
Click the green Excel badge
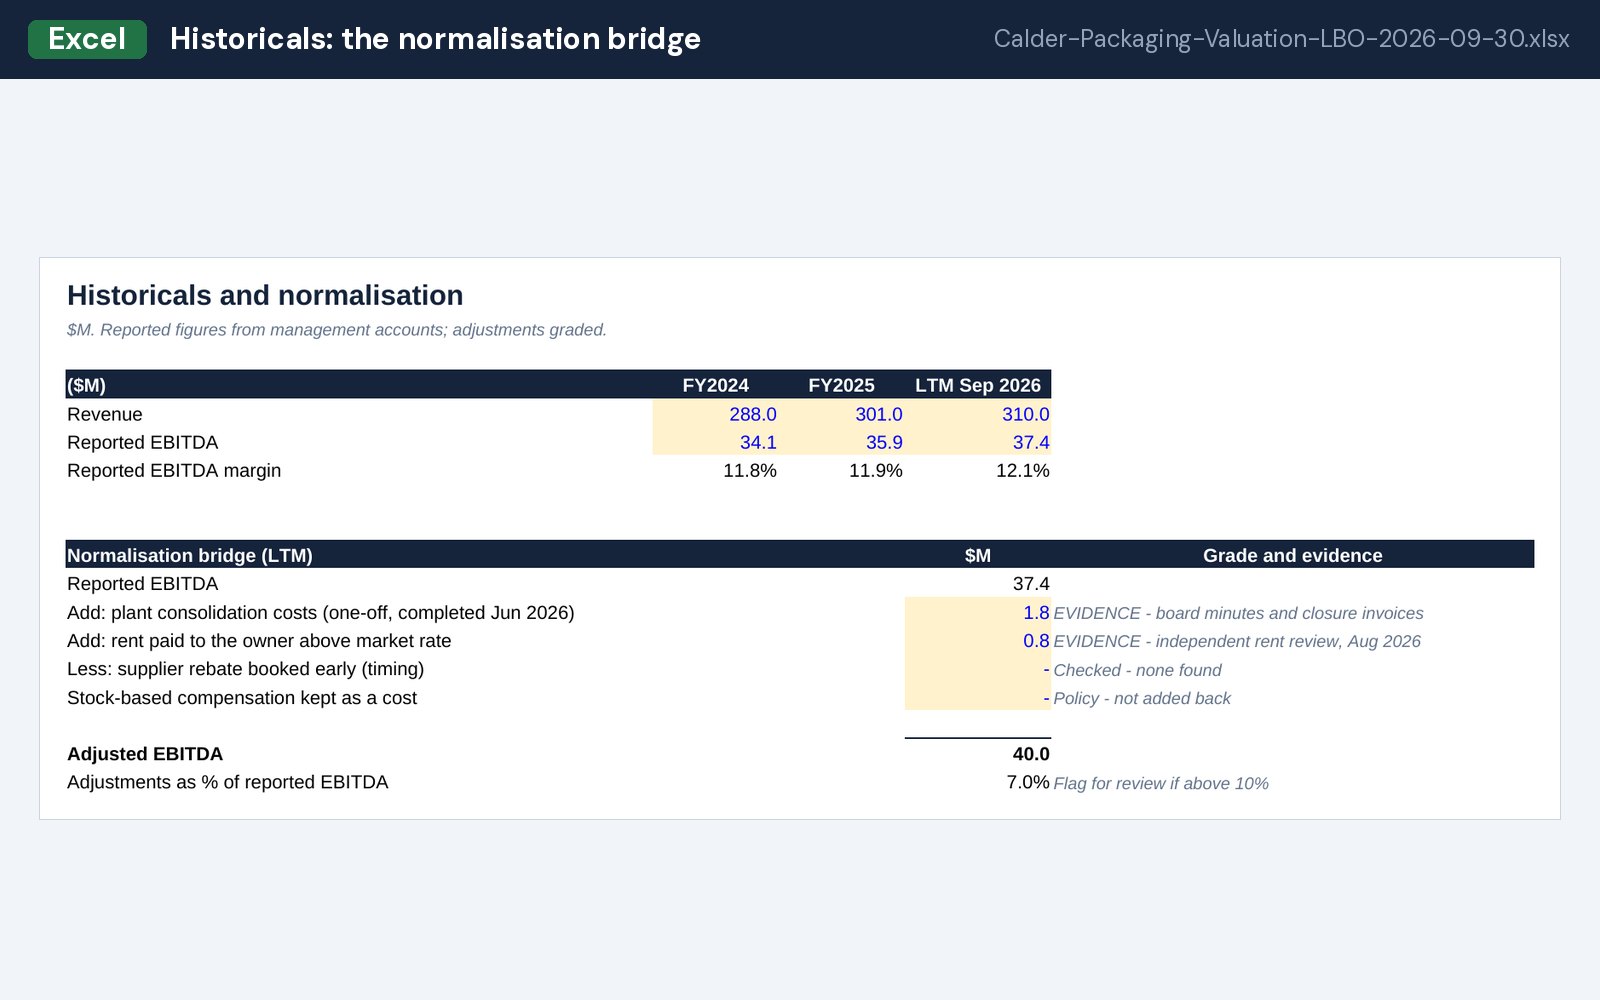click(87, 39)
